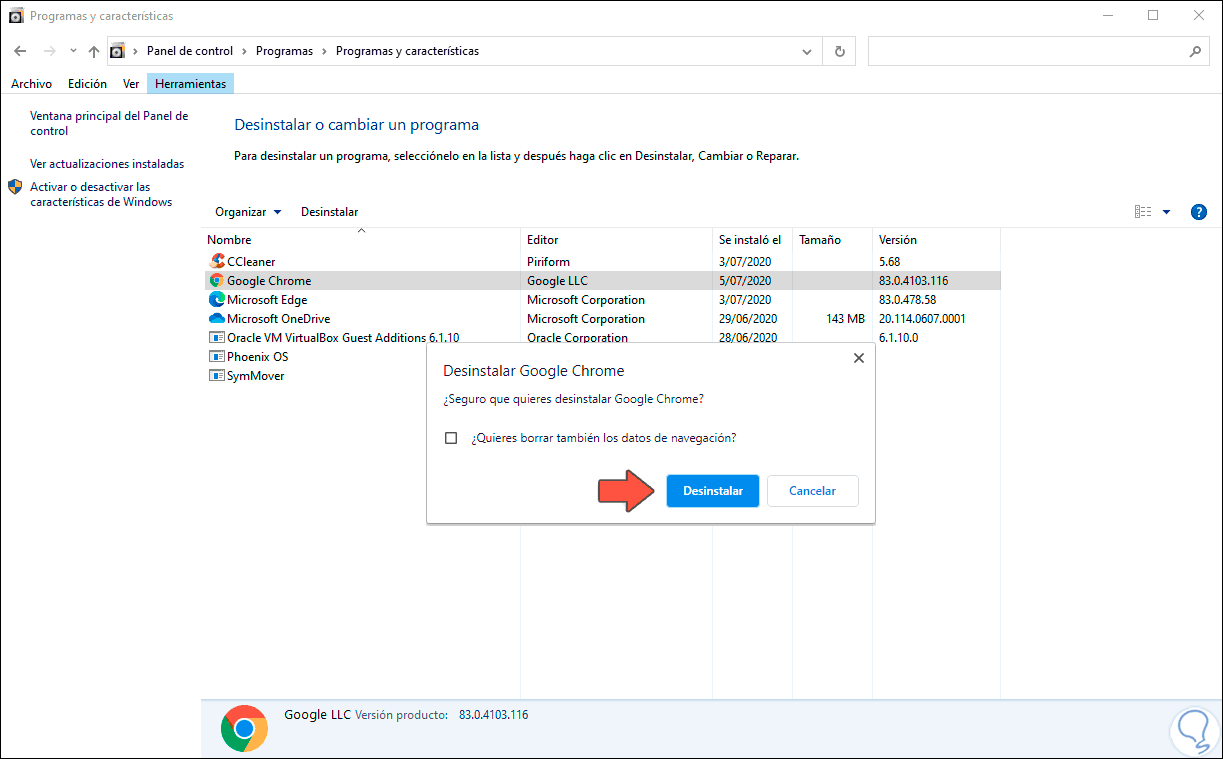The image size is (1223, 759).
Task: Select the CCleaner program name
Action: tap(251, 262)
